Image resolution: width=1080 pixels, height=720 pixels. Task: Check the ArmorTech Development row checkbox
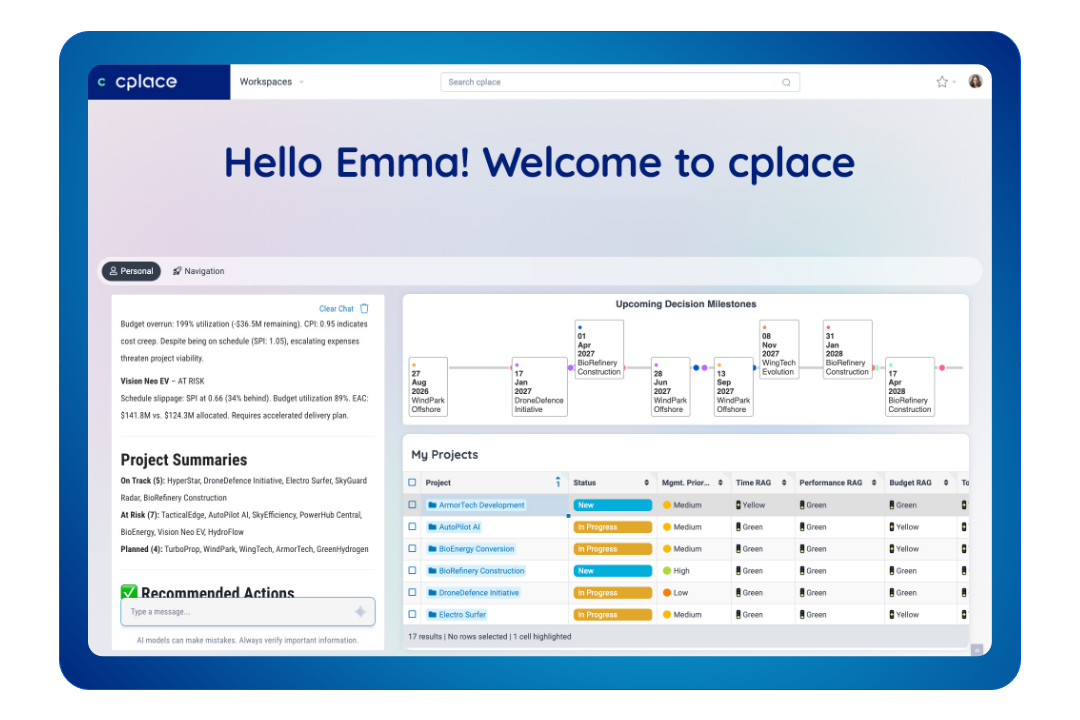[x=413, y=505]
